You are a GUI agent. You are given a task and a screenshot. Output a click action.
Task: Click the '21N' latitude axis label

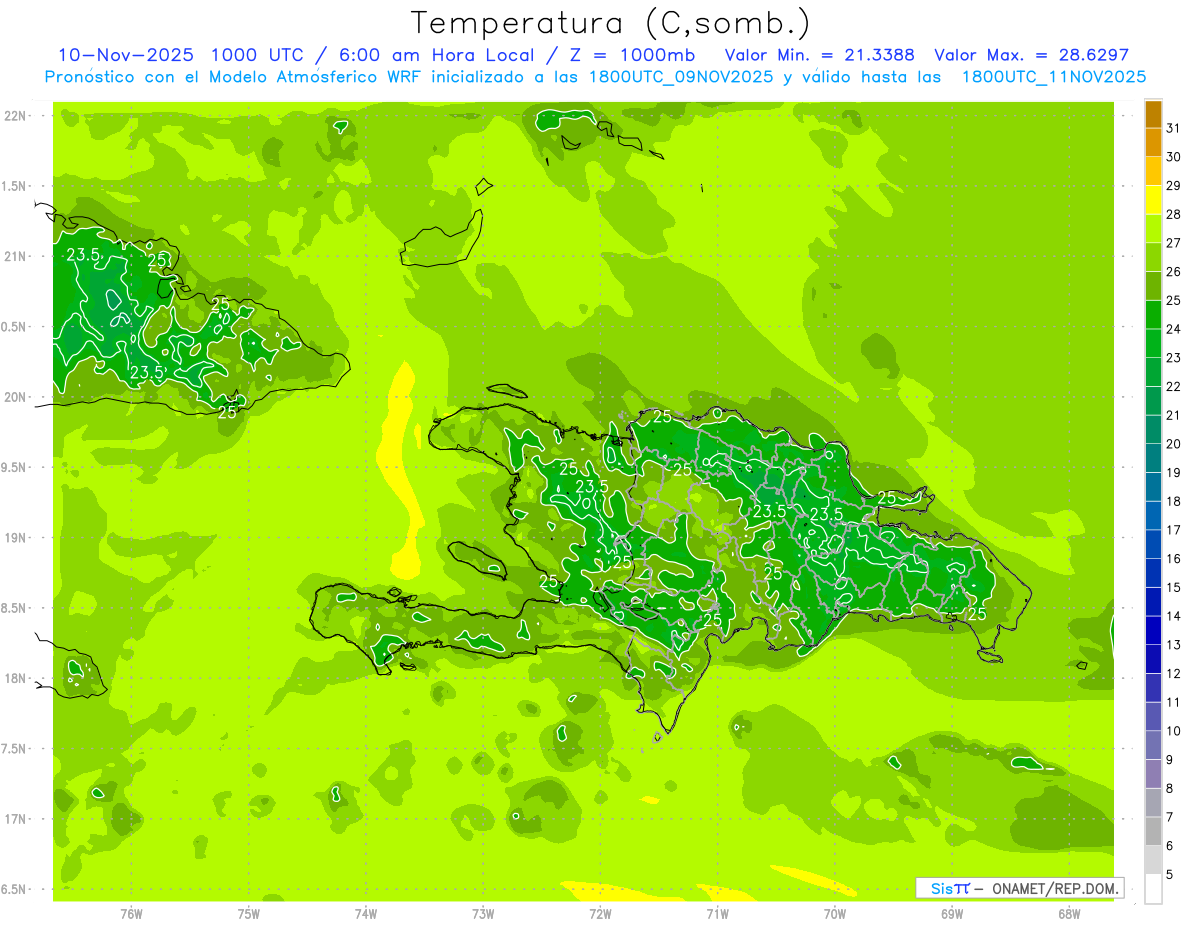coord(16,256)
